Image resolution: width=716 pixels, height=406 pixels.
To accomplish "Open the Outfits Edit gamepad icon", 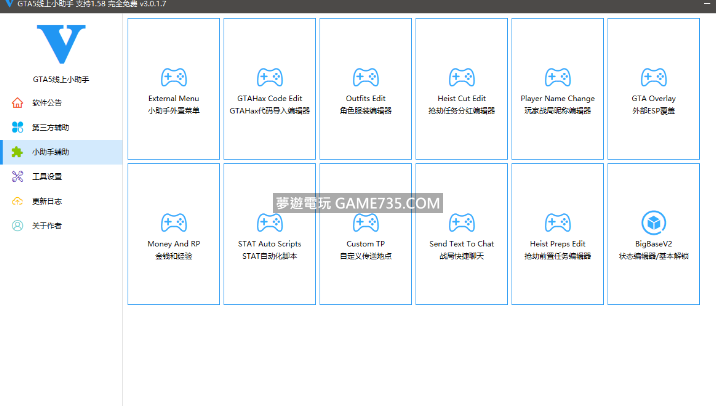I will click(x=365, y=78).
